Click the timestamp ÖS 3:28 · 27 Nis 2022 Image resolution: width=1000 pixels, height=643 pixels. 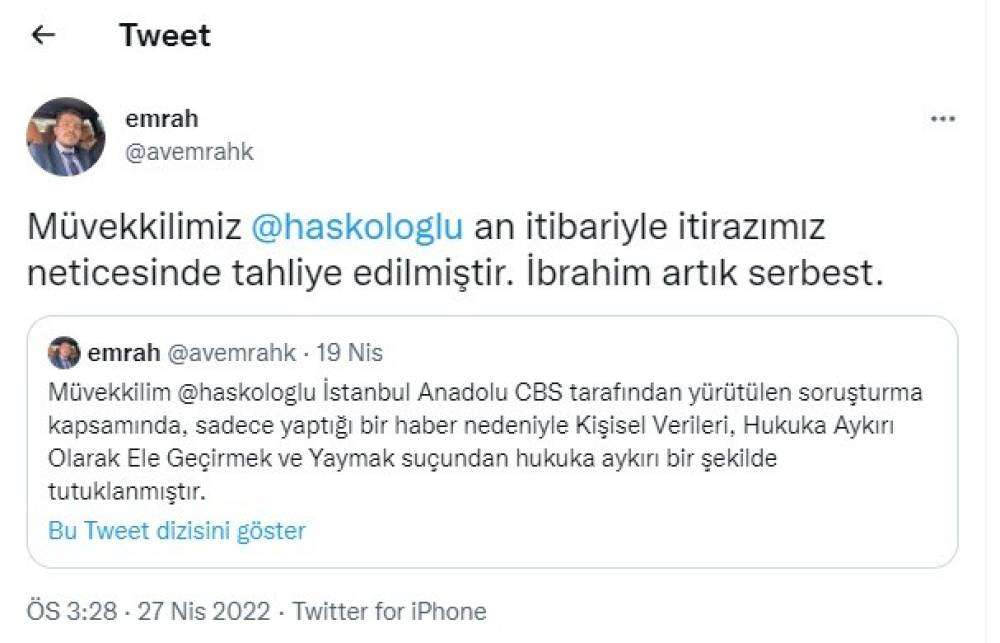149,611
